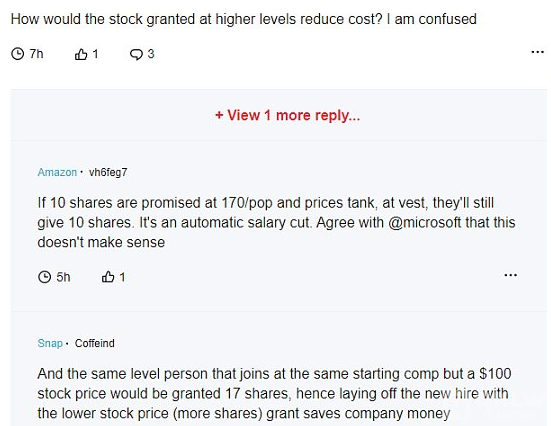
Task: Open the top post's three-dot menu
Action: [x=537, y=52]
